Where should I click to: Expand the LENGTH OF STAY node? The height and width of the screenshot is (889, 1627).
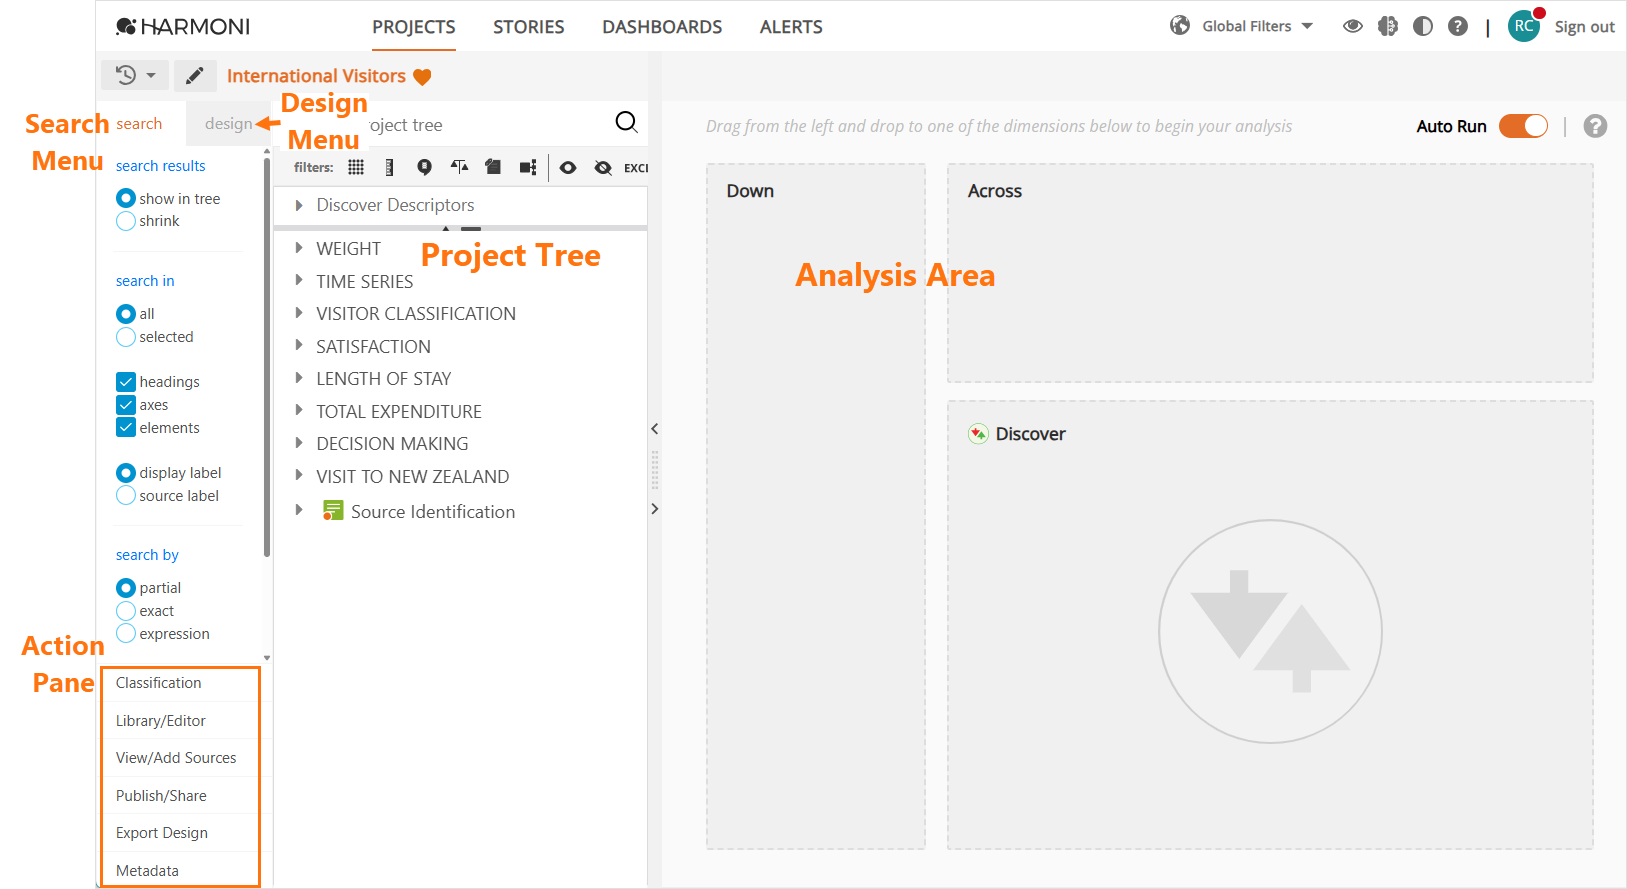[298, 378]
